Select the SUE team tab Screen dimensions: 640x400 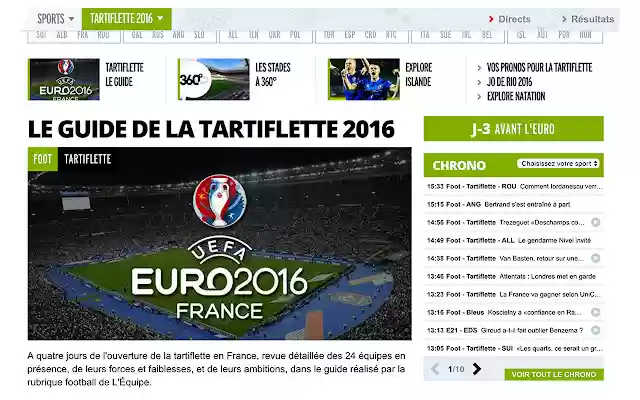tap(446, 35)
